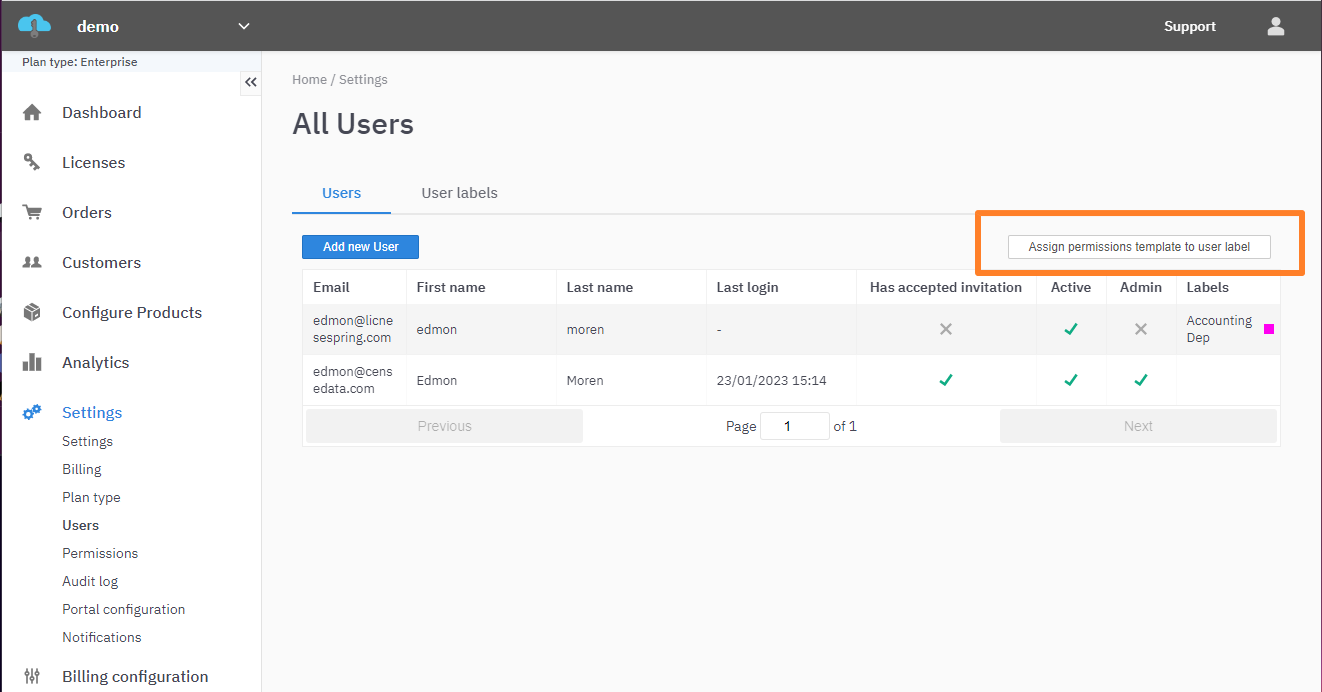Screen dimensions: 1322x692
Task: Click the Orders shopping cart icon
Action: coord(32,213)
